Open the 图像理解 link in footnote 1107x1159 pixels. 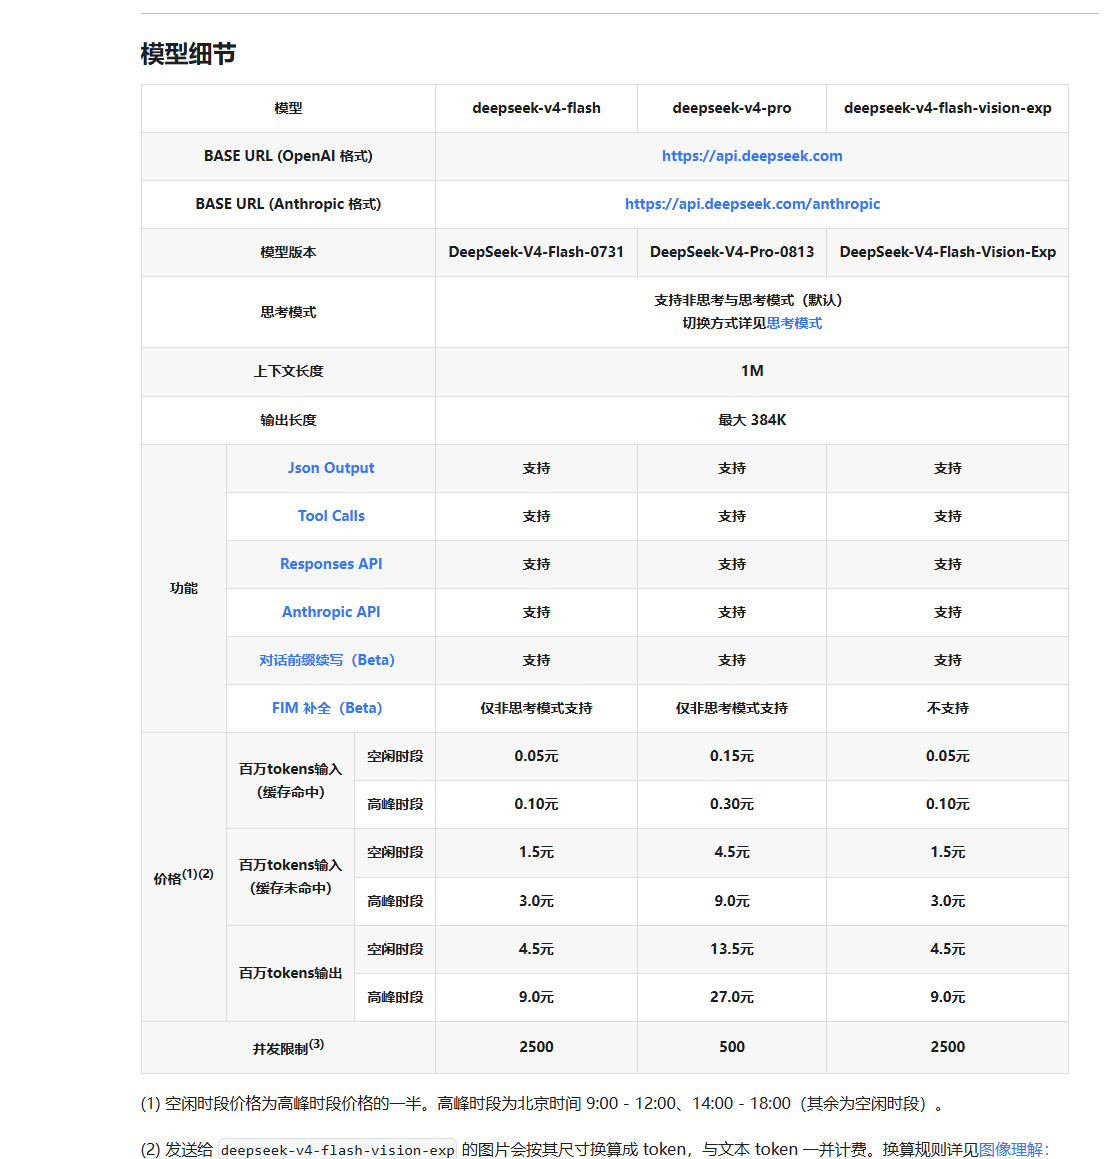tap(1014, 1149)
